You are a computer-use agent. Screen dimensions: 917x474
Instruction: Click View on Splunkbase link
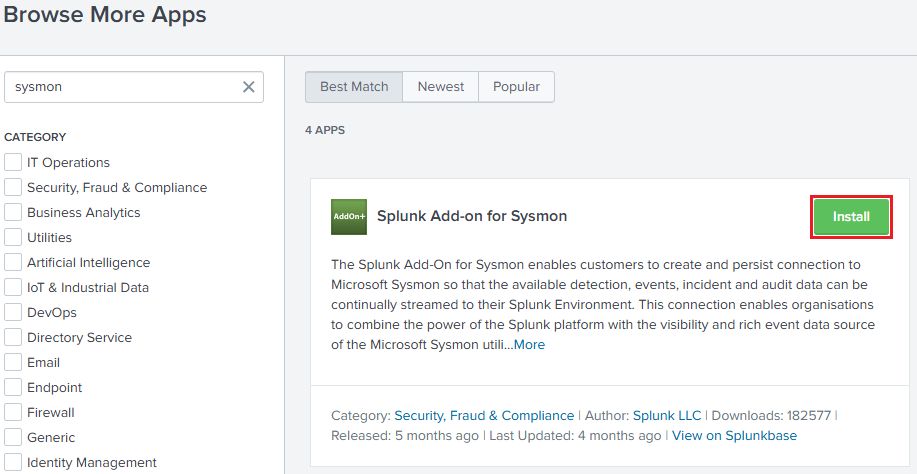coord(735,435)
